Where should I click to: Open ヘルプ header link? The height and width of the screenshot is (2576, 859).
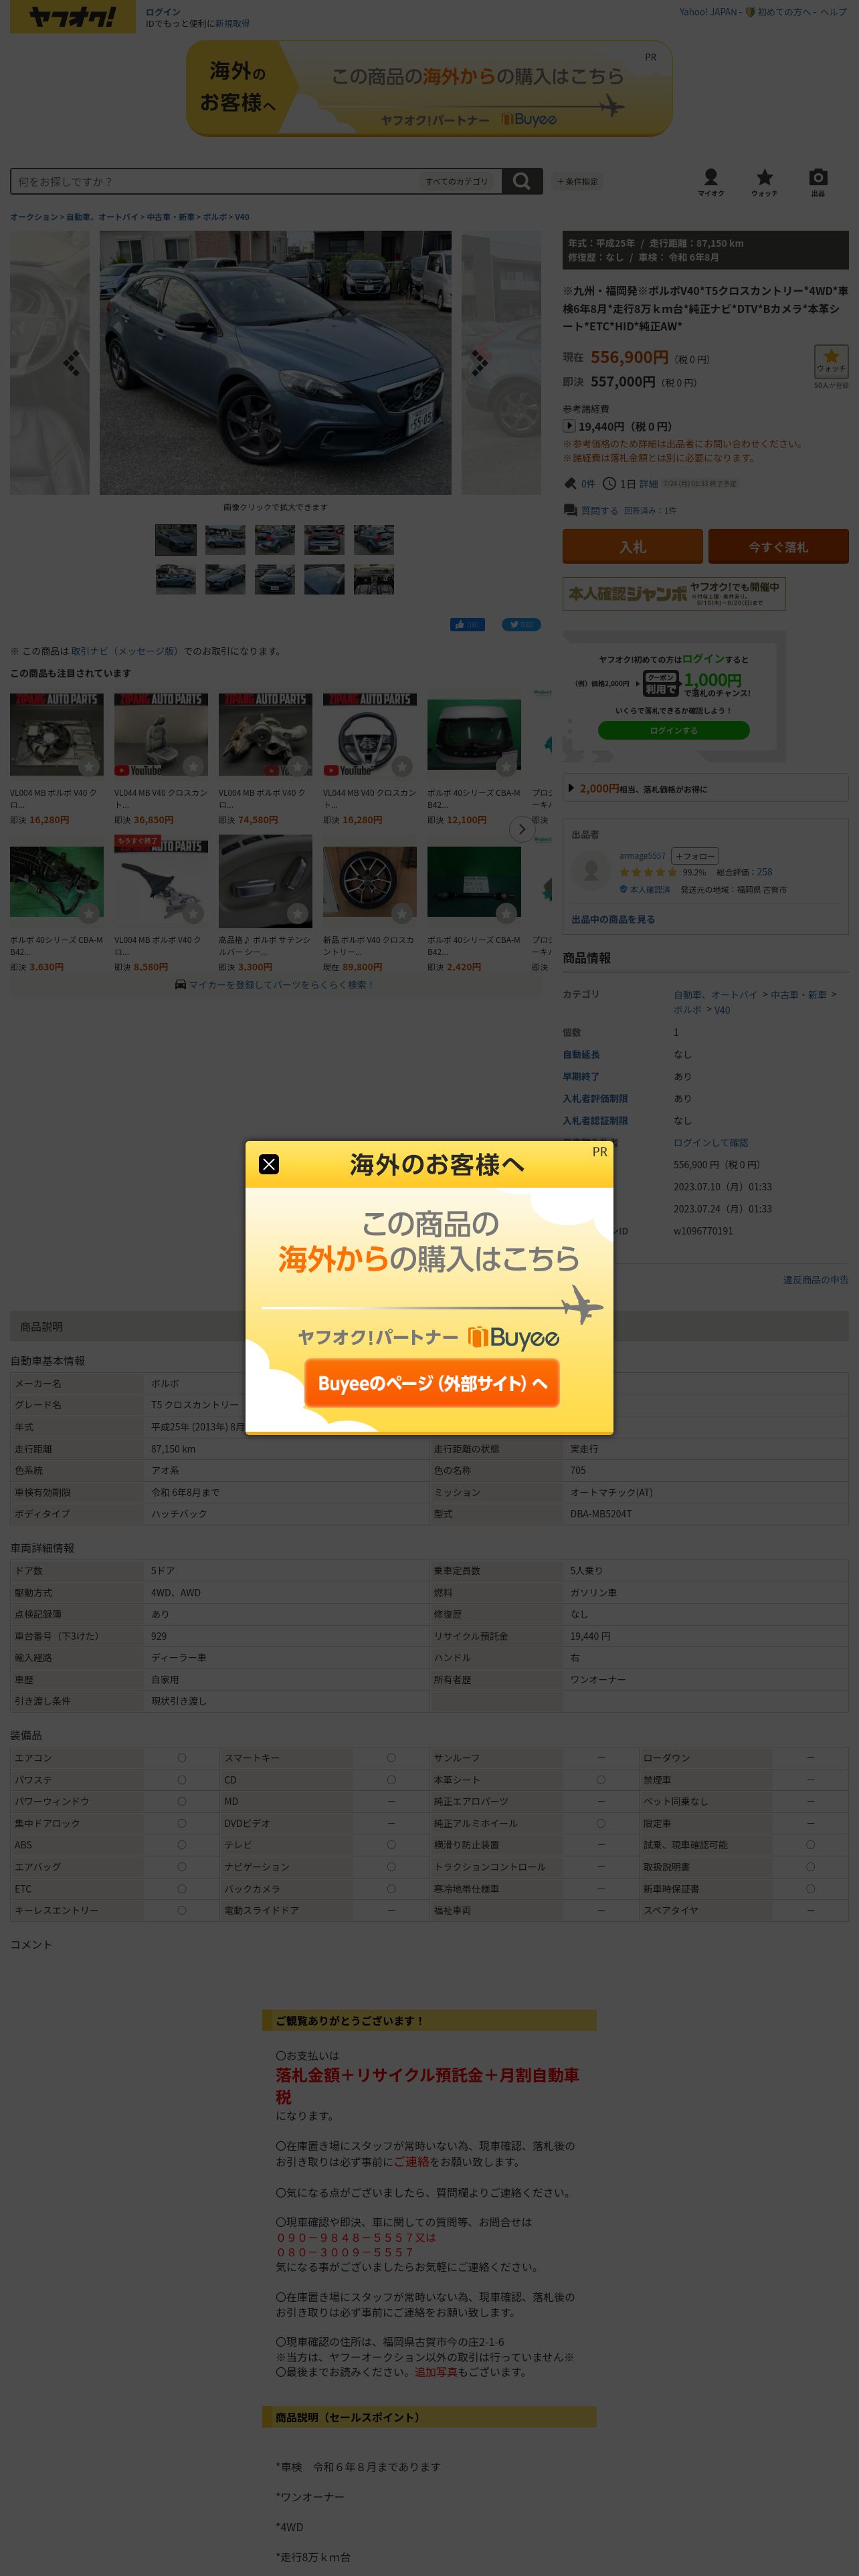click(833, 12)
